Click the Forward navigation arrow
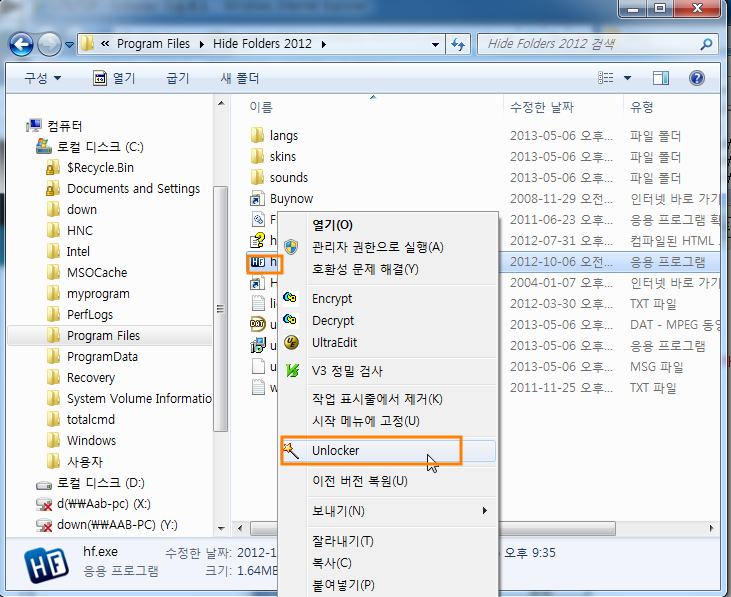 (x=49, y=45)
